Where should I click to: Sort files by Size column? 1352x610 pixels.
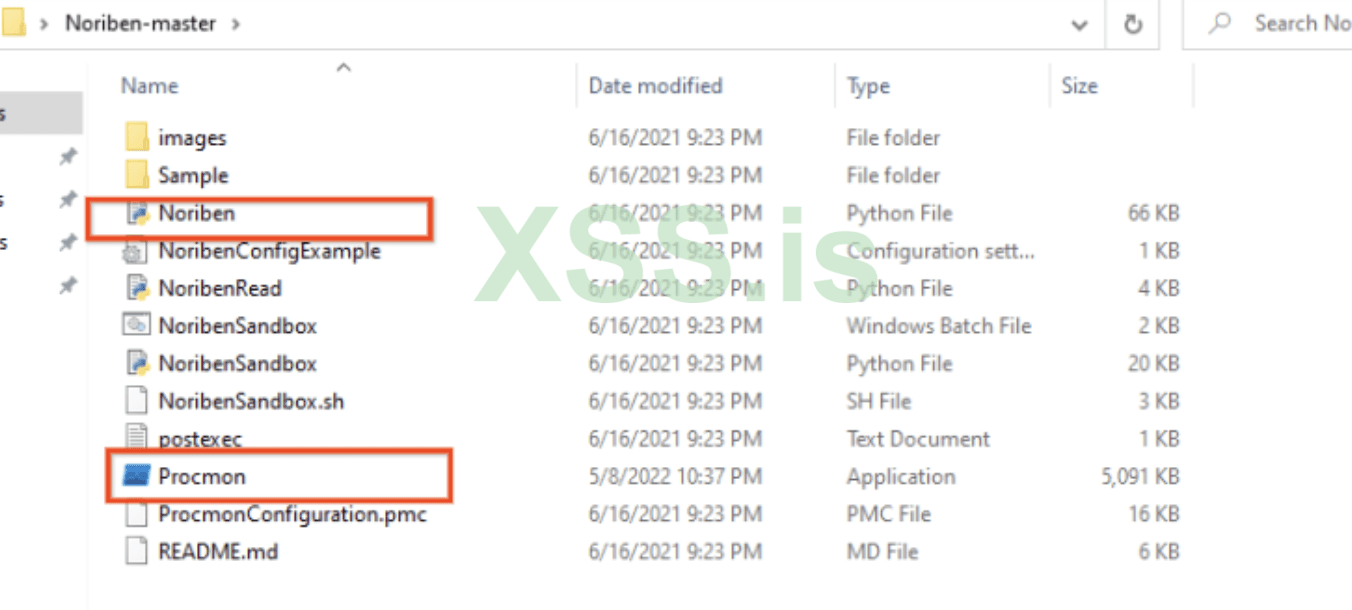pos(1079,86)
